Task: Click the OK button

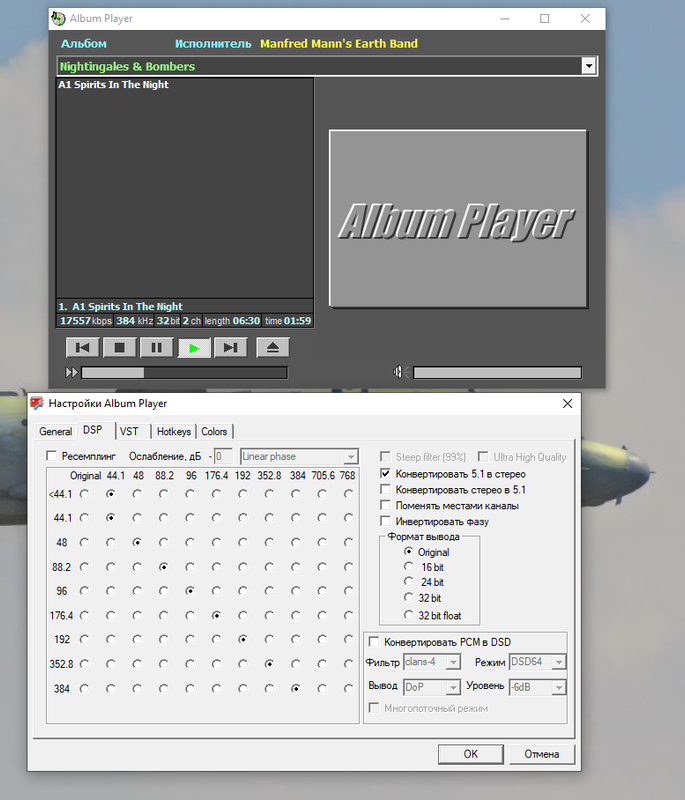Action: point(471,754)
